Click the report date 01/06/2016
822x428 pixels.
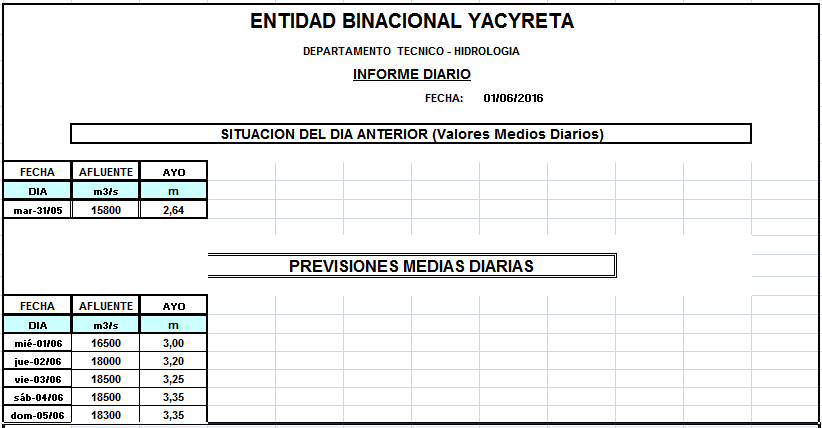[512, 98]
